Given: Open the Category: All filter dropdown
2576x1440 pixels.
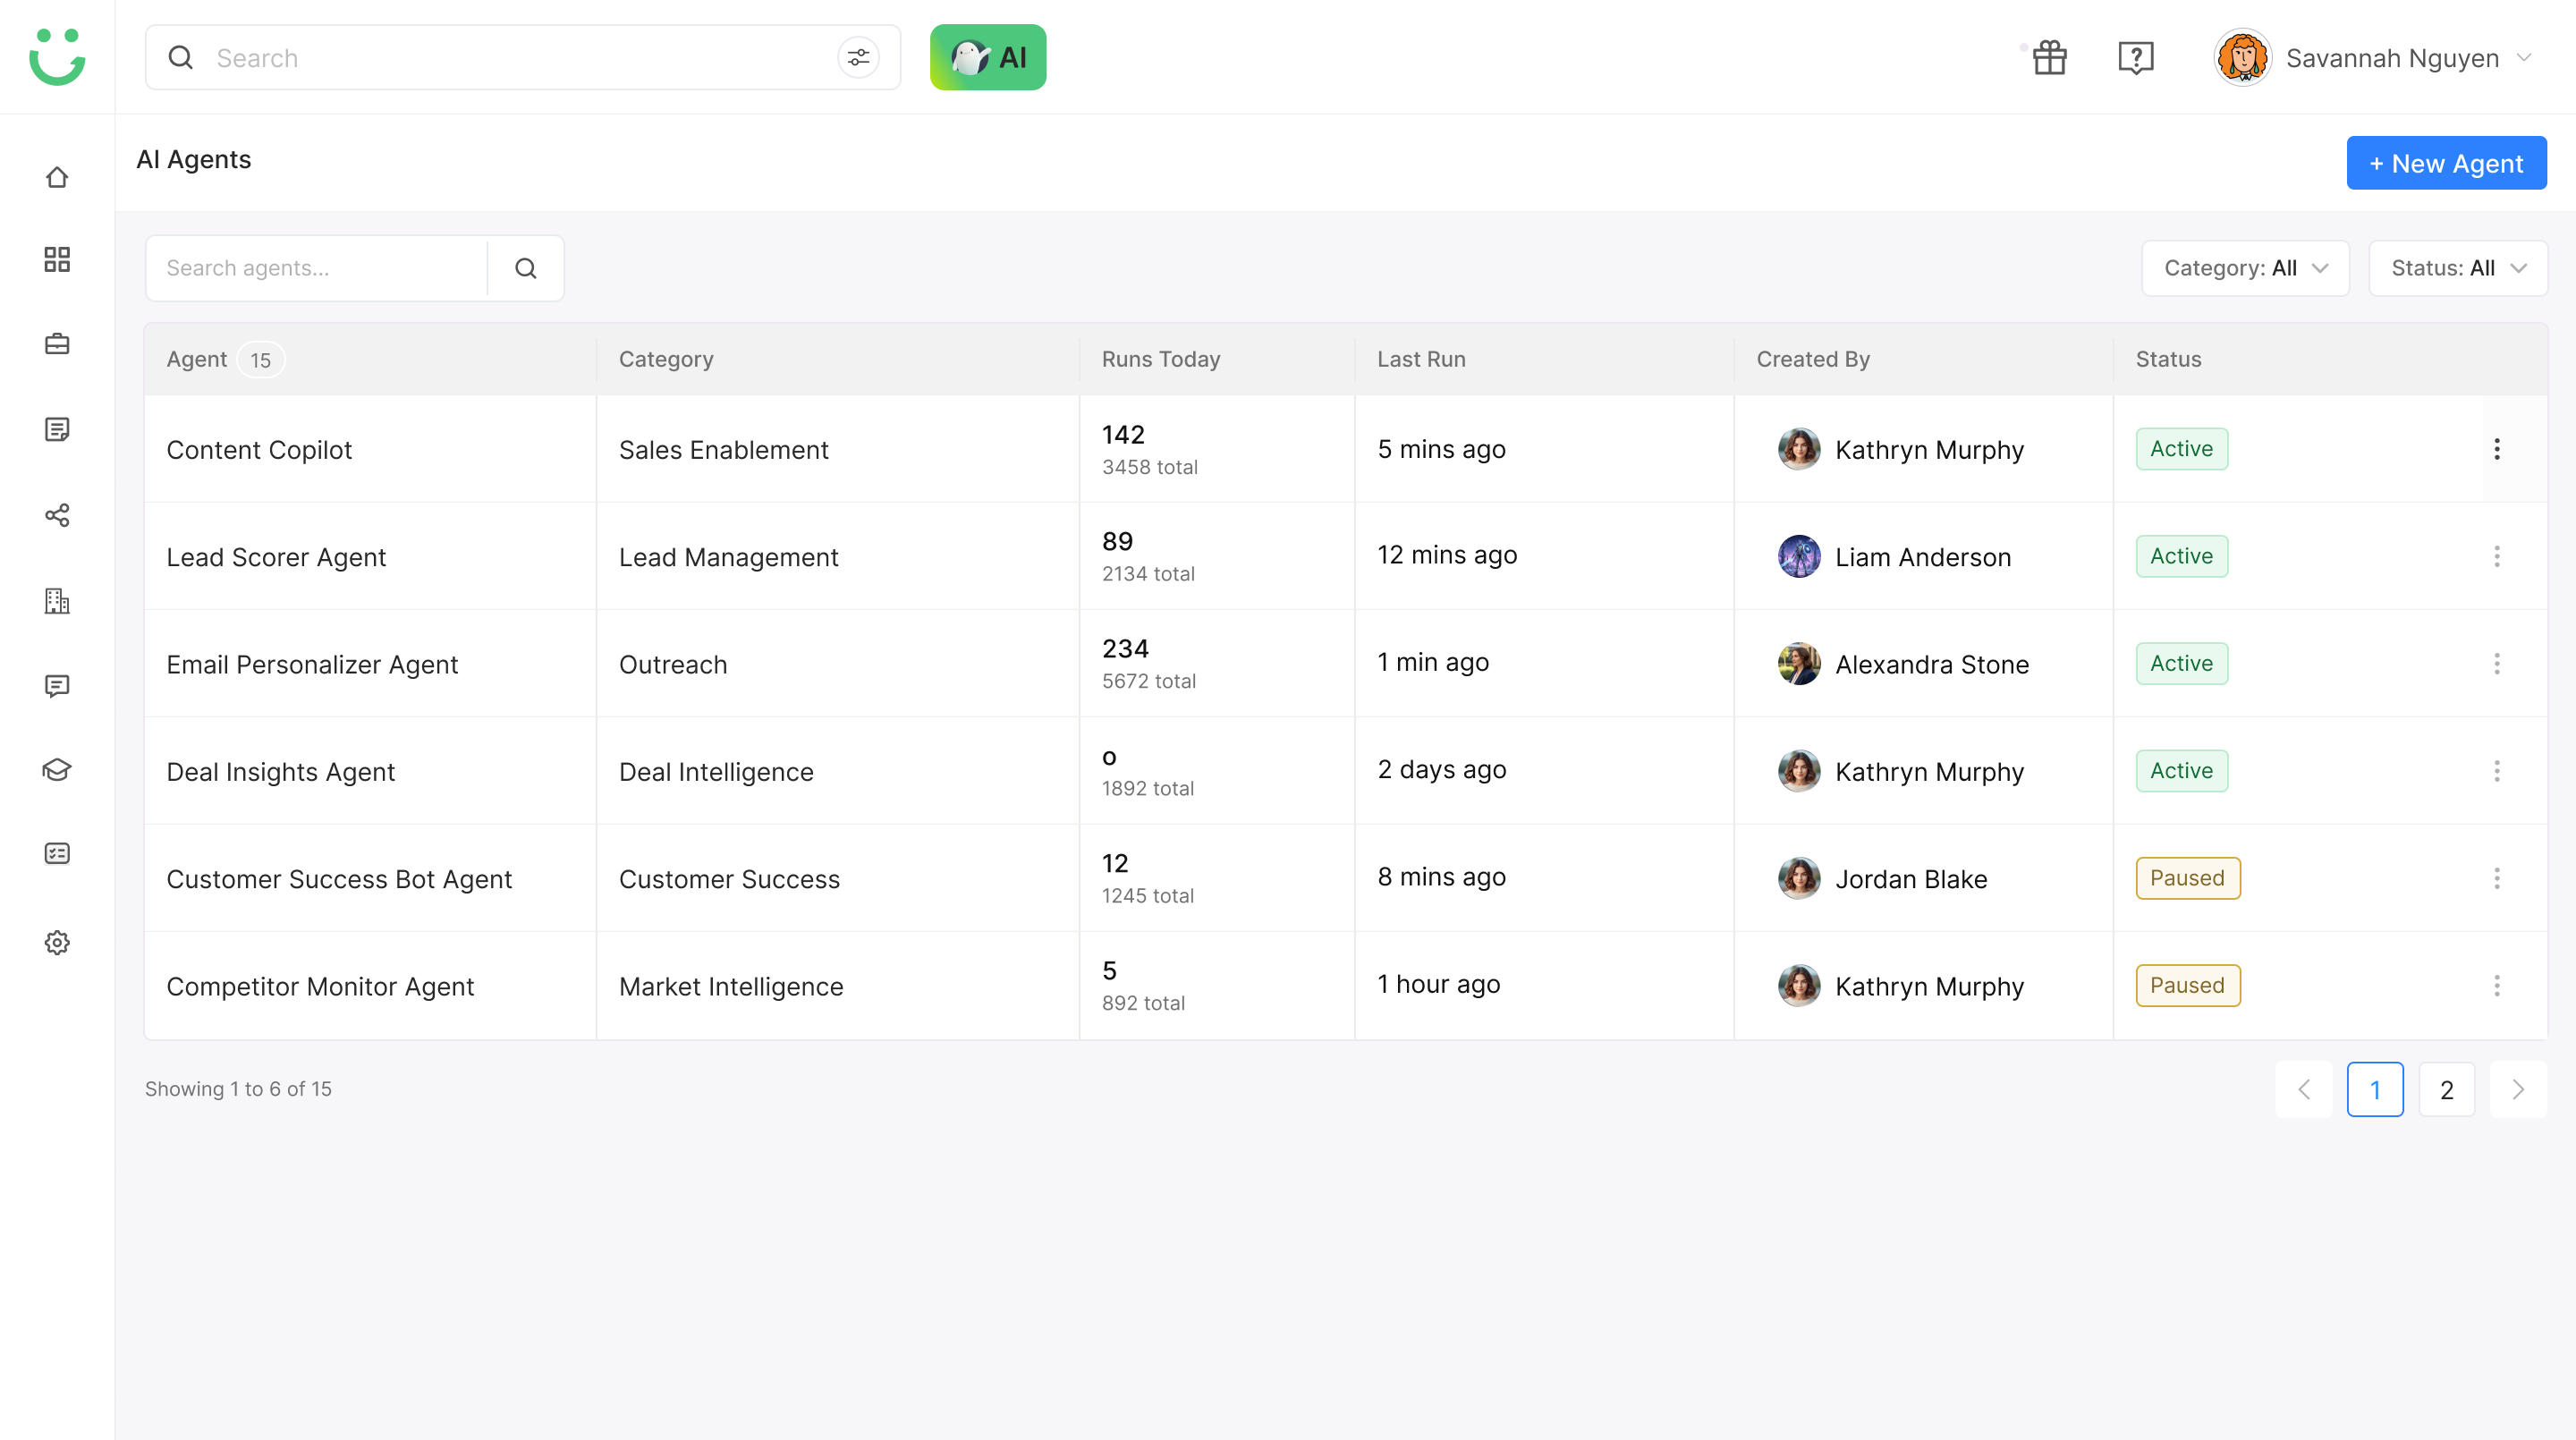Looking at the screenshot, I should tap(2245, 268).
